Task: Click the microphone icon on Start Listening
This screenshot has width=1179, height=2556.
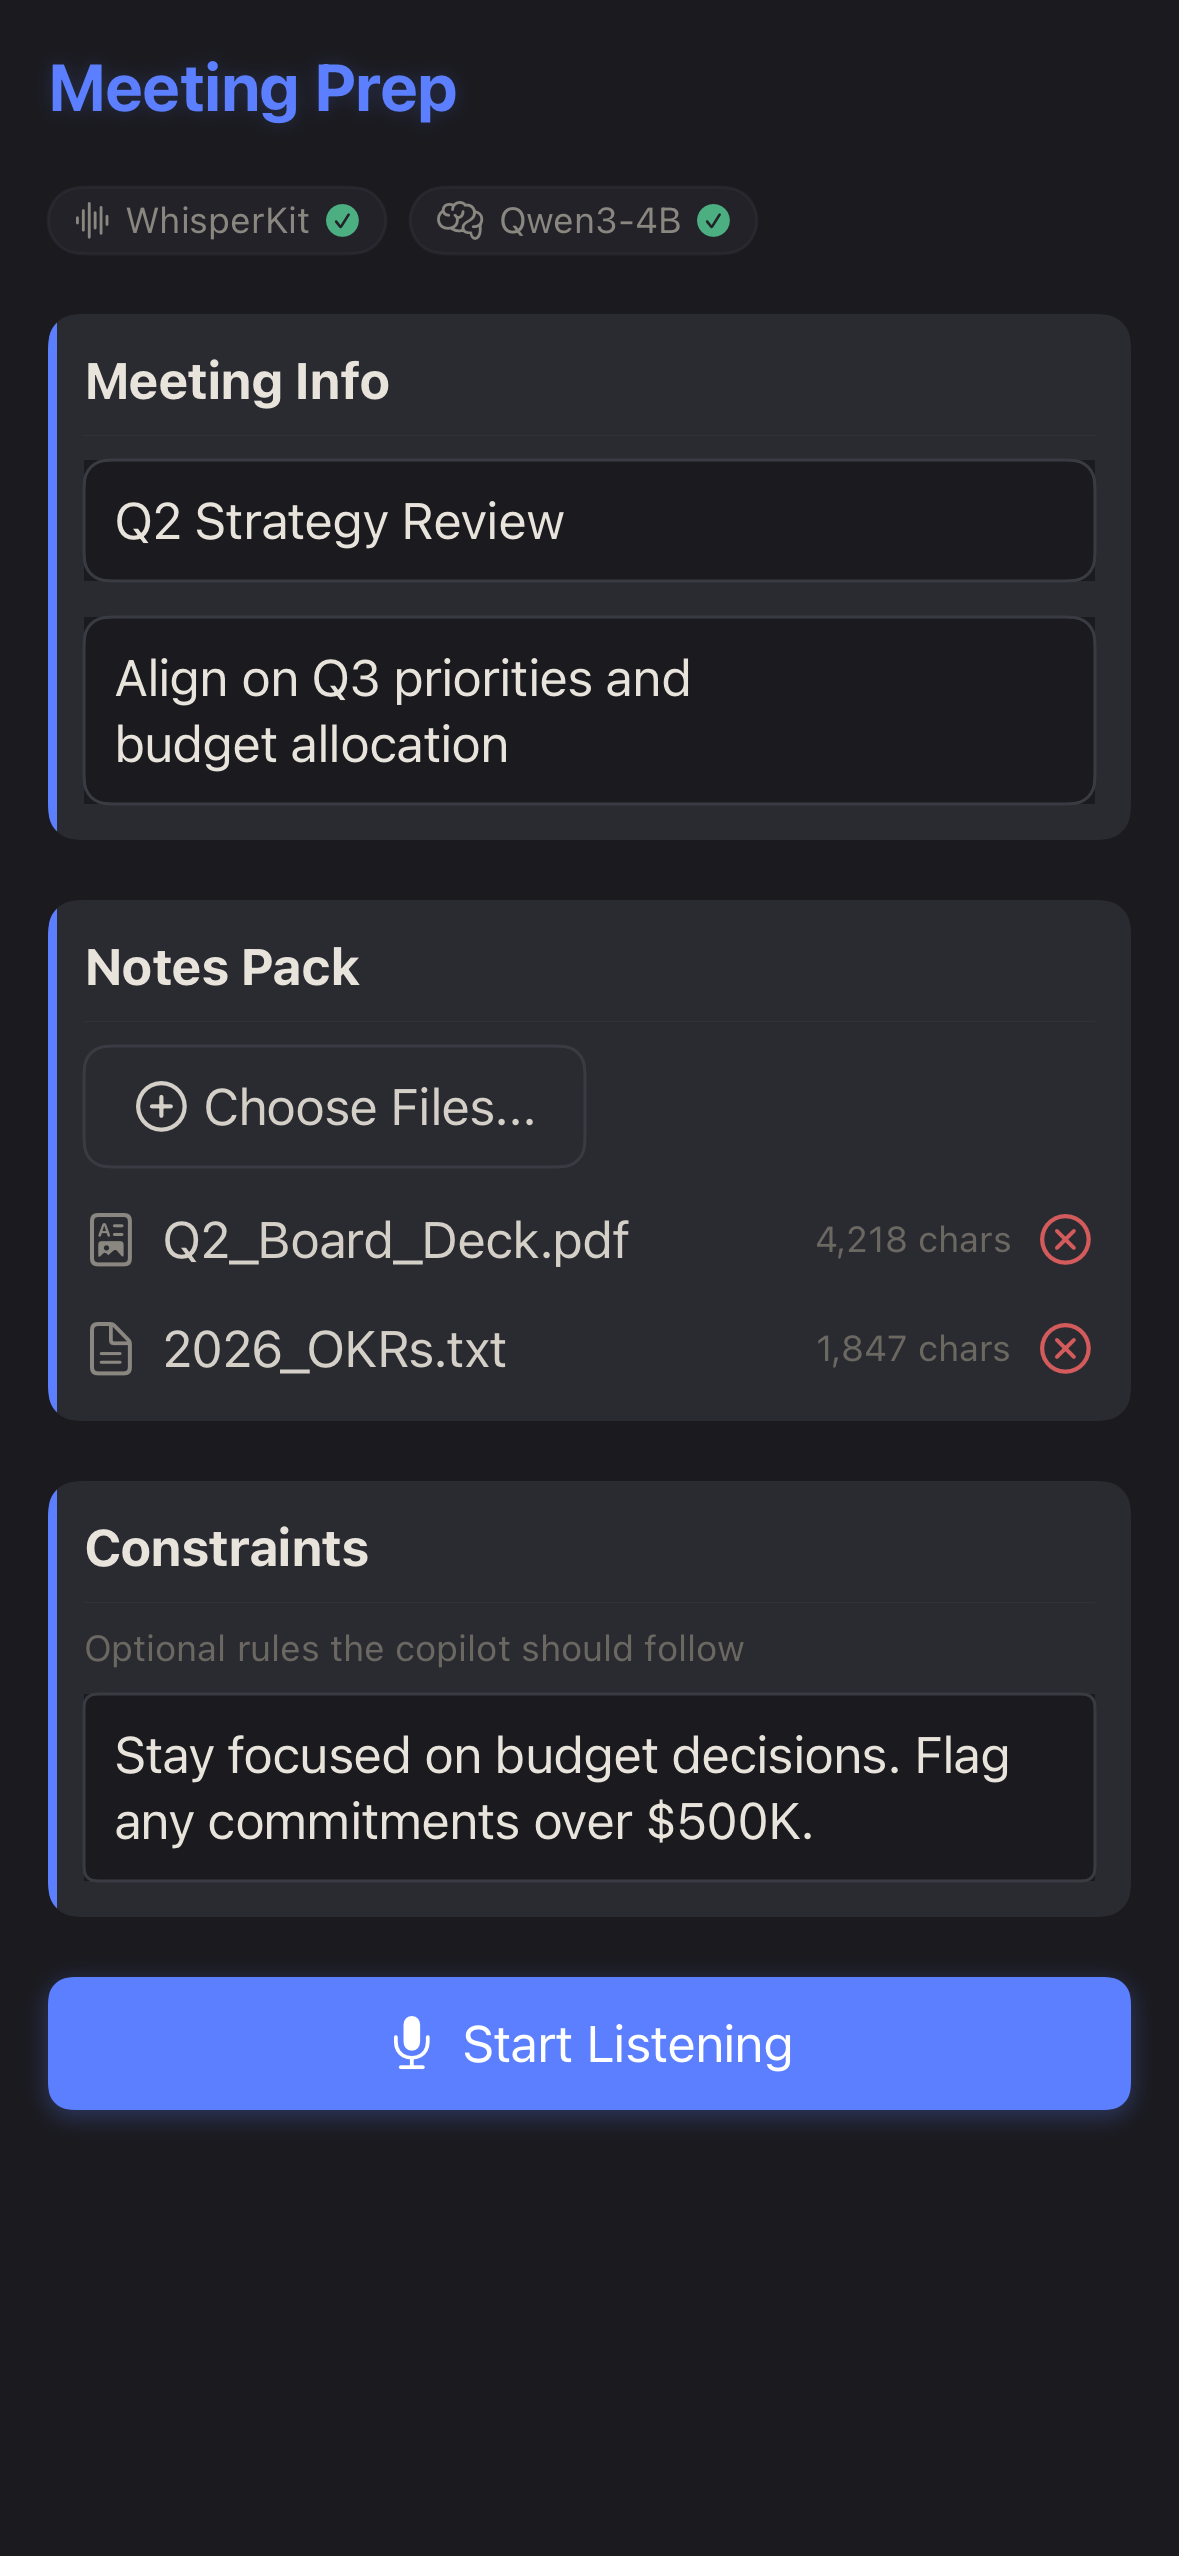Action: 414,2043
